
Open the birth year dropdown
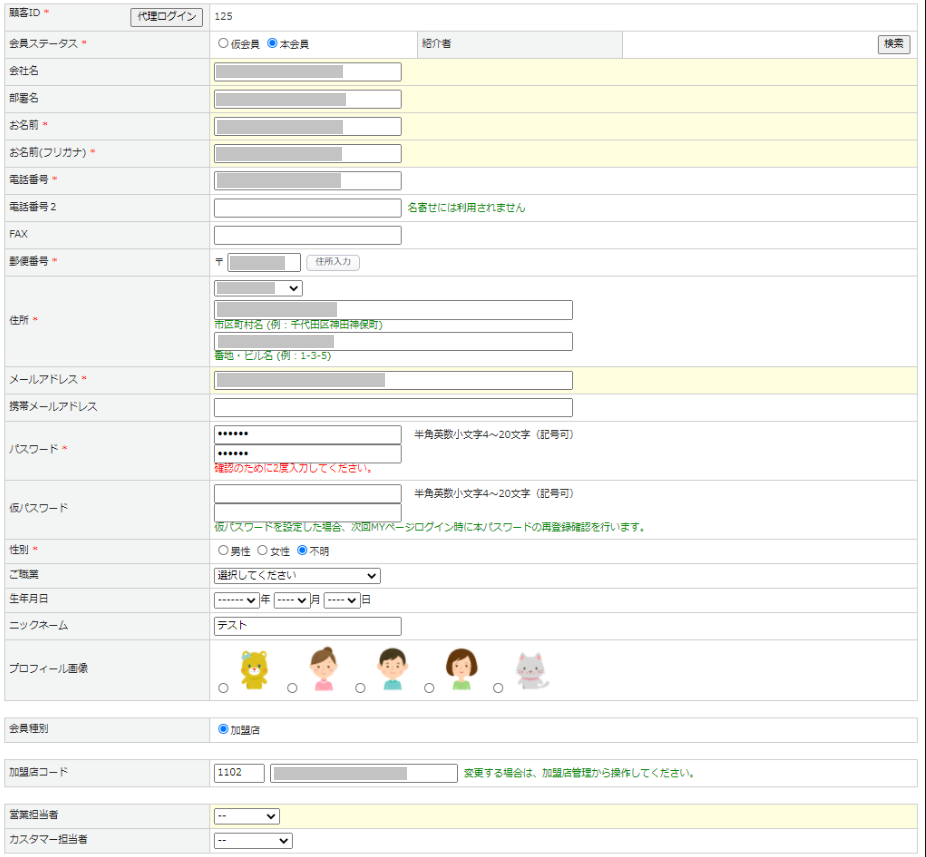(236, 601)
